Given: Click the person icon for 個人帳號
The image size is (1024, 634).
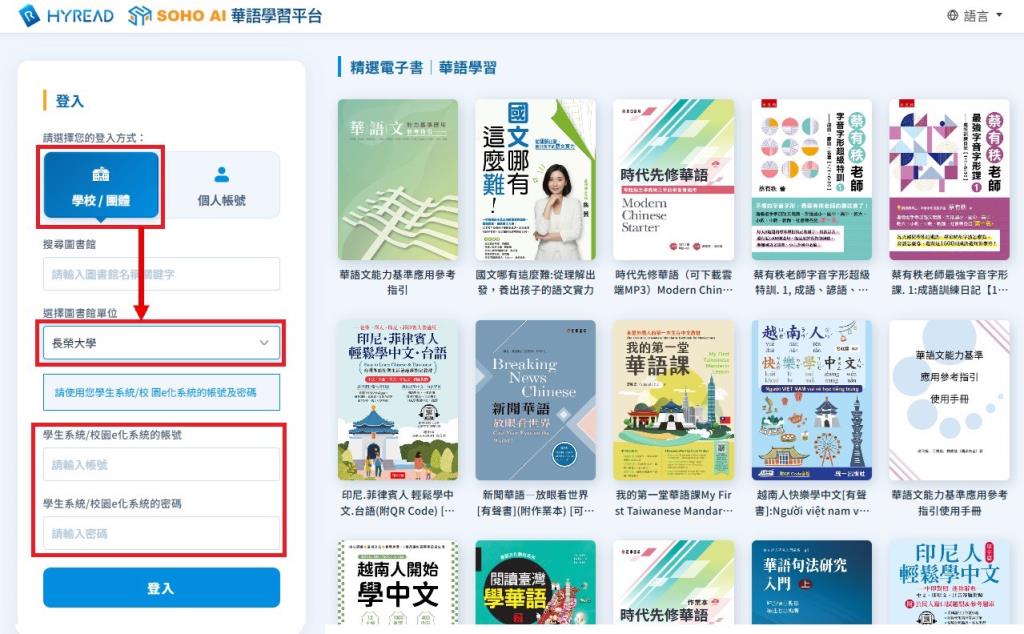Looking at the screenshot, I should (221, 174).
